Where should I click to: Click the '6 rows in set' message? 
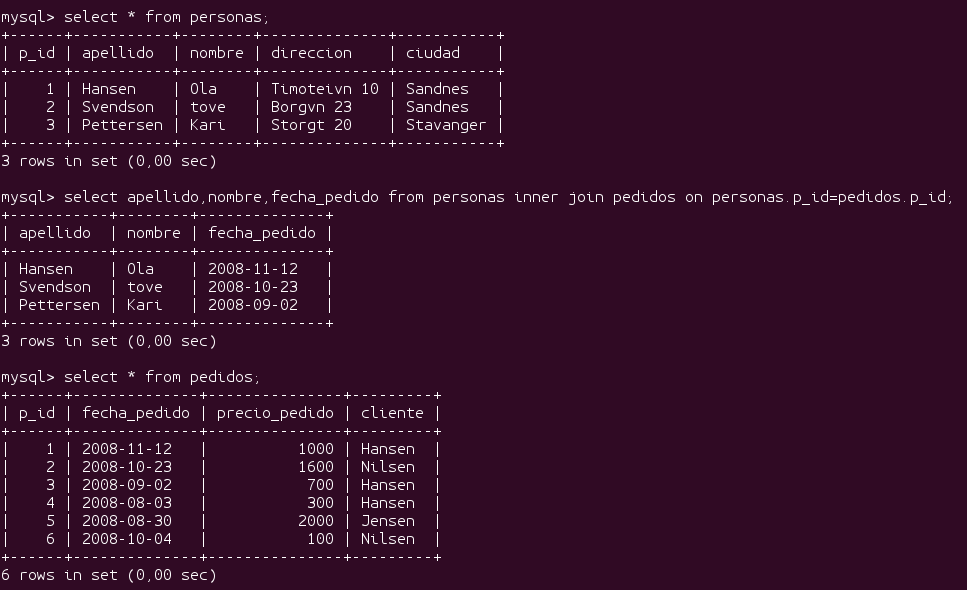coord(109,575)
